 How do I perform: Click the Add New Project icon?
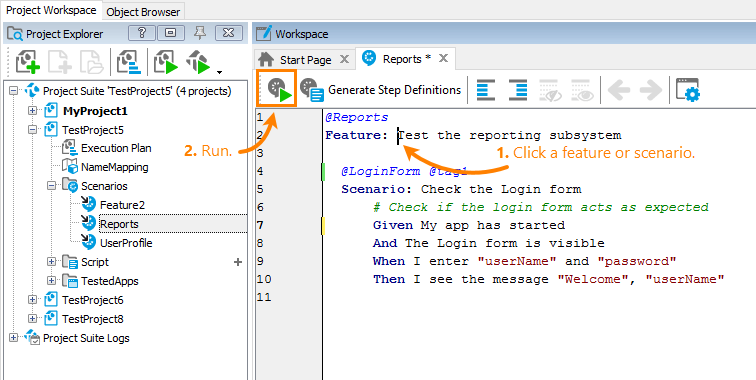(28, 62)
